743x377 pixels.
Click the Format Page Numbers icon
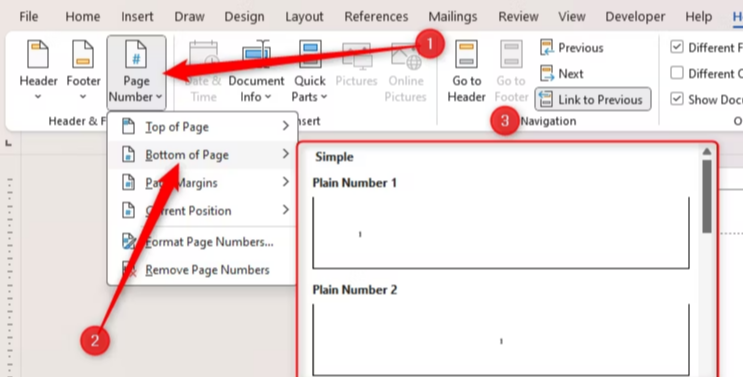pyautogui.click(x=129, y=242)
